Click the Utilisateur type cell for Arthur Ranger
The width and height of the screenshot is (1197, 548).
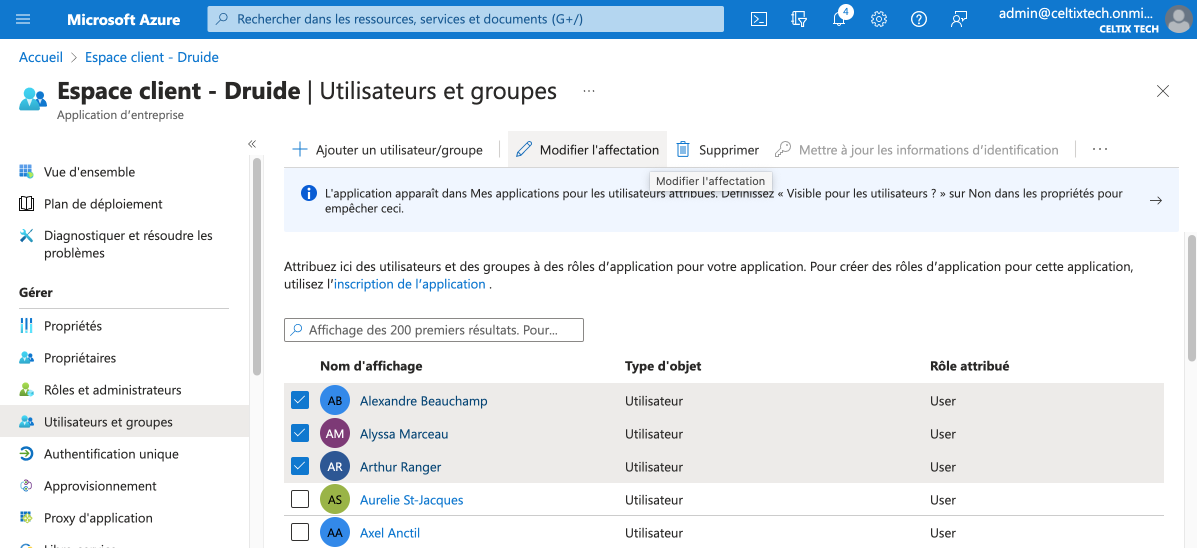(653, 466)
